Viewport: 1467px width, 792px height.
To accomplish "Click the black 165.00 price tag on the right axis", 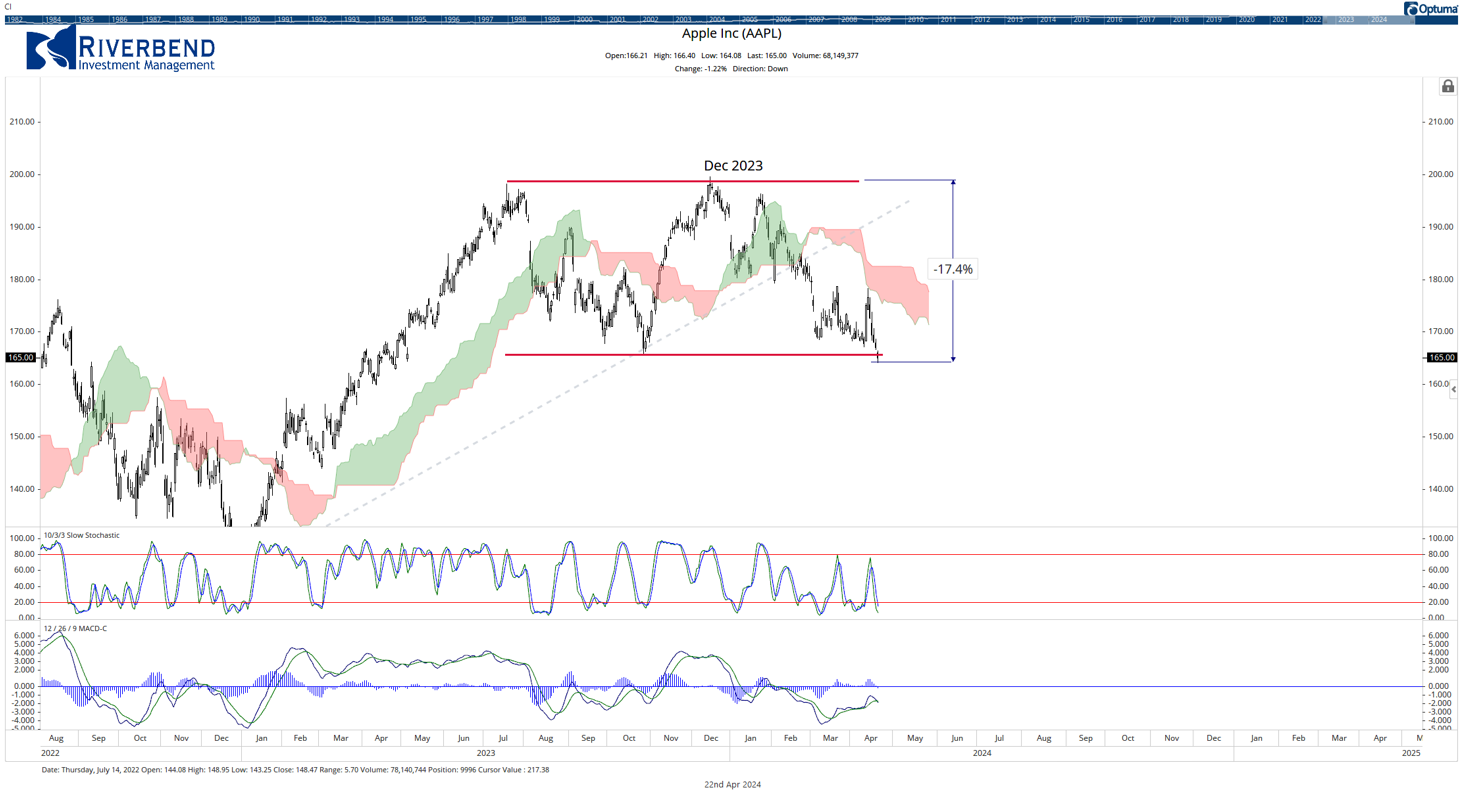I will click(x=1441, y=357).
